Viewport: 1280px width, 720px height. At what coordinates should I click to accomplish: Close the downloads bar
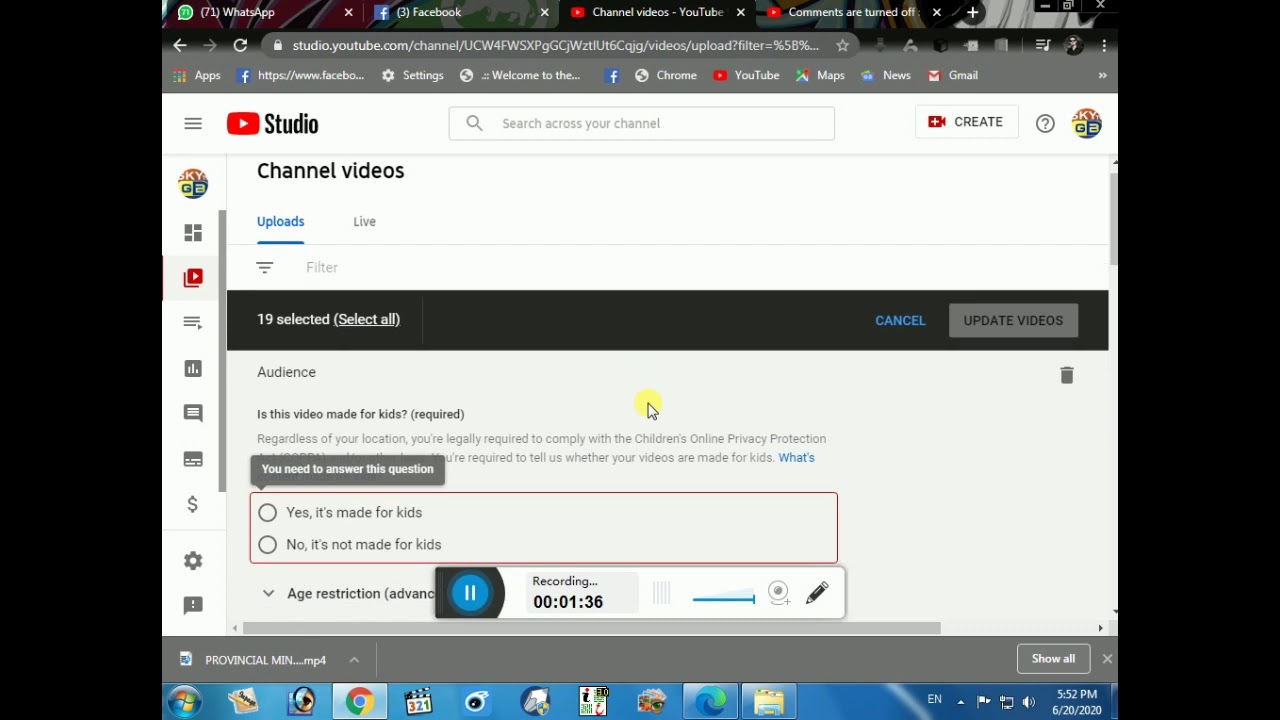tap(1107, 659)
